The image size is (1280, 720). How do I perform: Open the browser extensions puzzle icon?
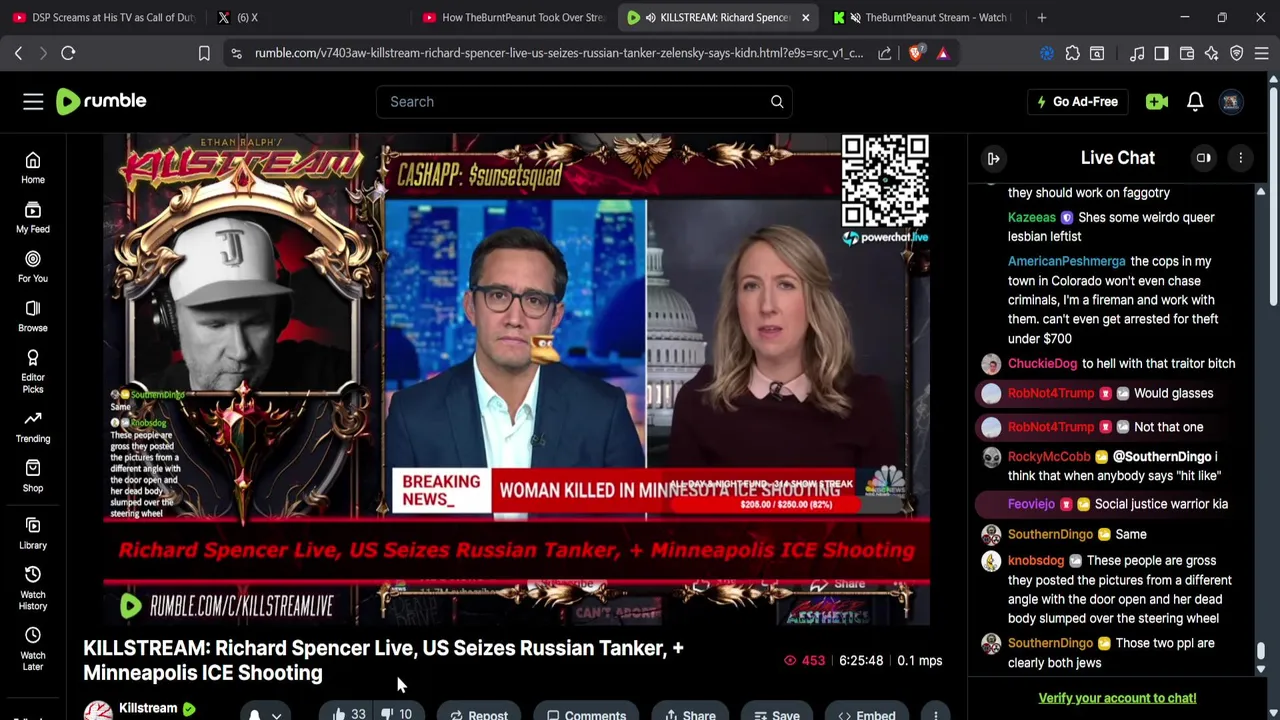(x=1073, y=53)
